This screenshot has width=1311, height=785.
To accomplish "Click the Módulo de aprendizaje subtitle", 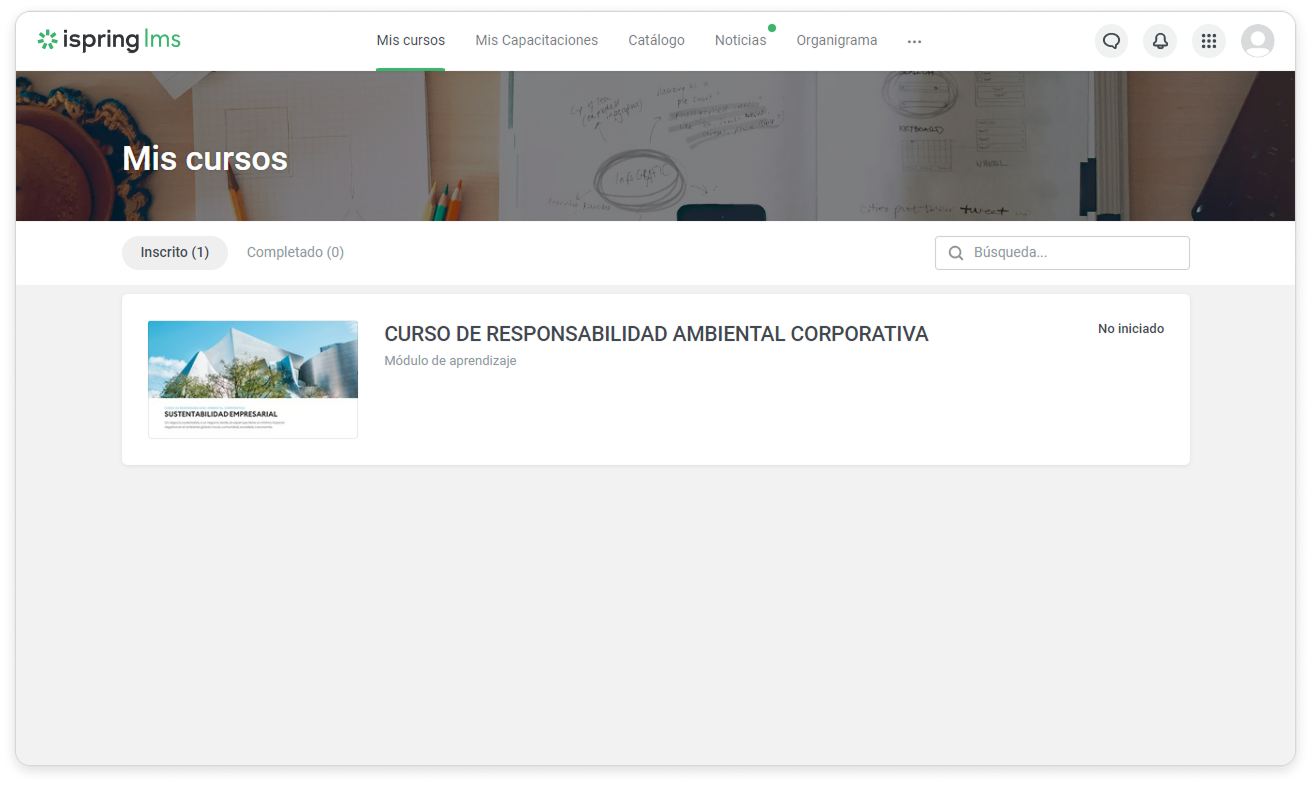I will click(450, 361).
